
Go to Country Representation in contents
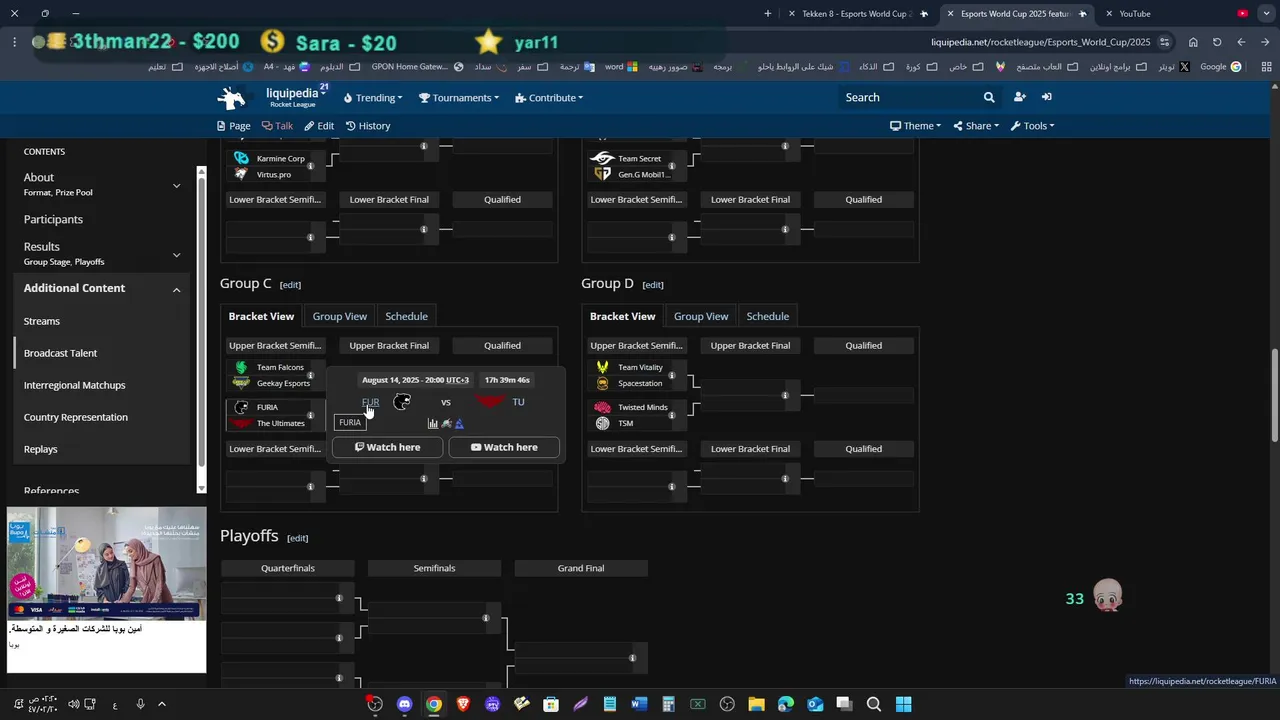pos(76,417)
